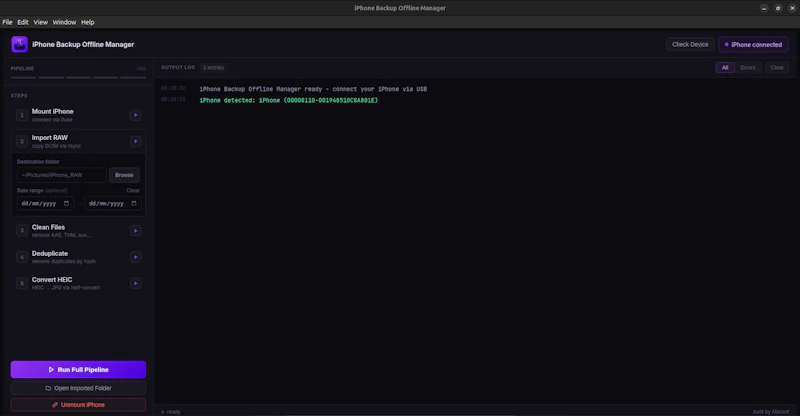Click the iPhone connected status badge

tap(753, 44)
